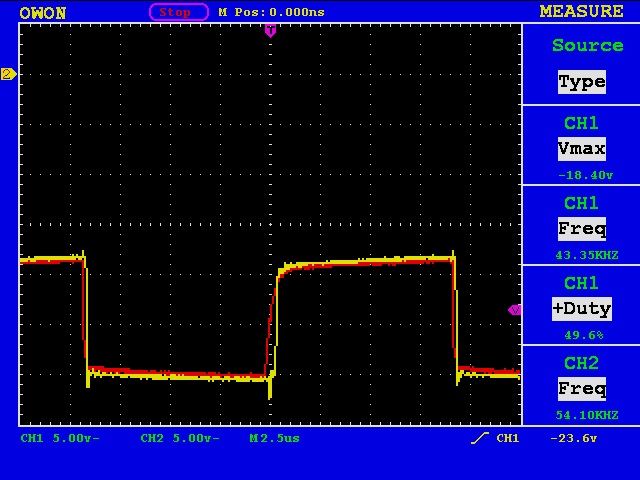
Task: Click the Stop run status indicator
Action: 179,12
